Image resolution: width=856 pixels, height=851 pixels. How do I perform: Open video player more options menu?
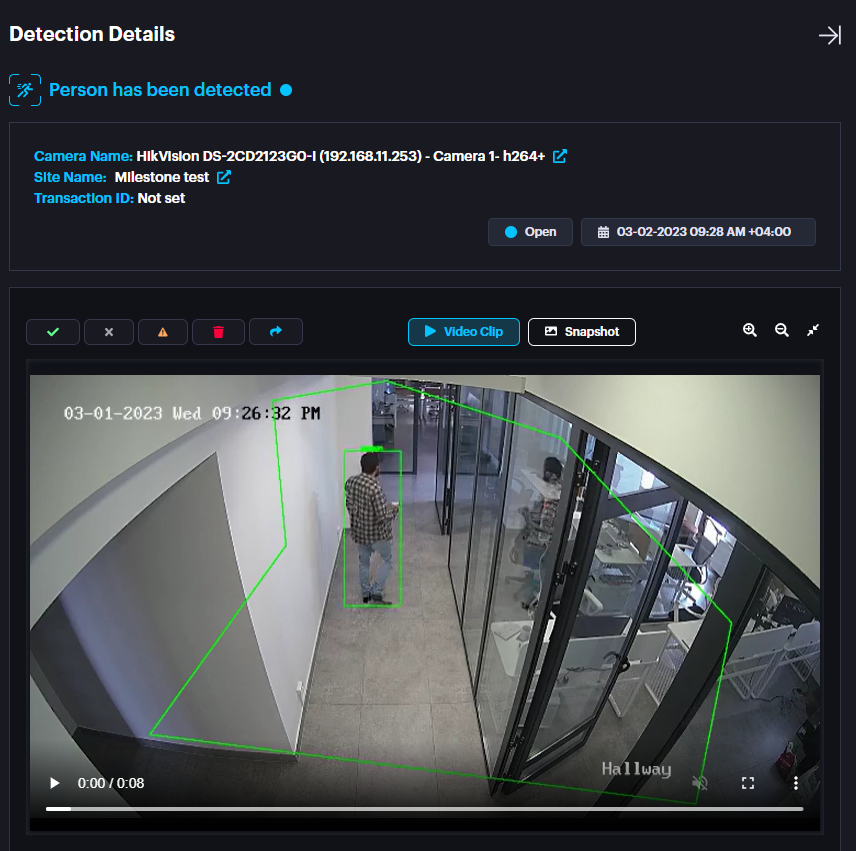coord(795,783)
